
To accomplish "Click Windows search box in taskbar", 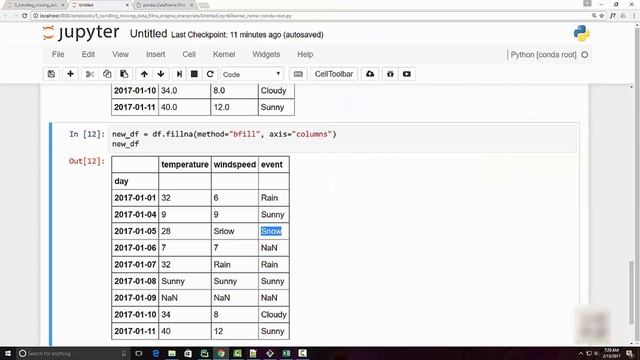I will click(x=73, y=353).
